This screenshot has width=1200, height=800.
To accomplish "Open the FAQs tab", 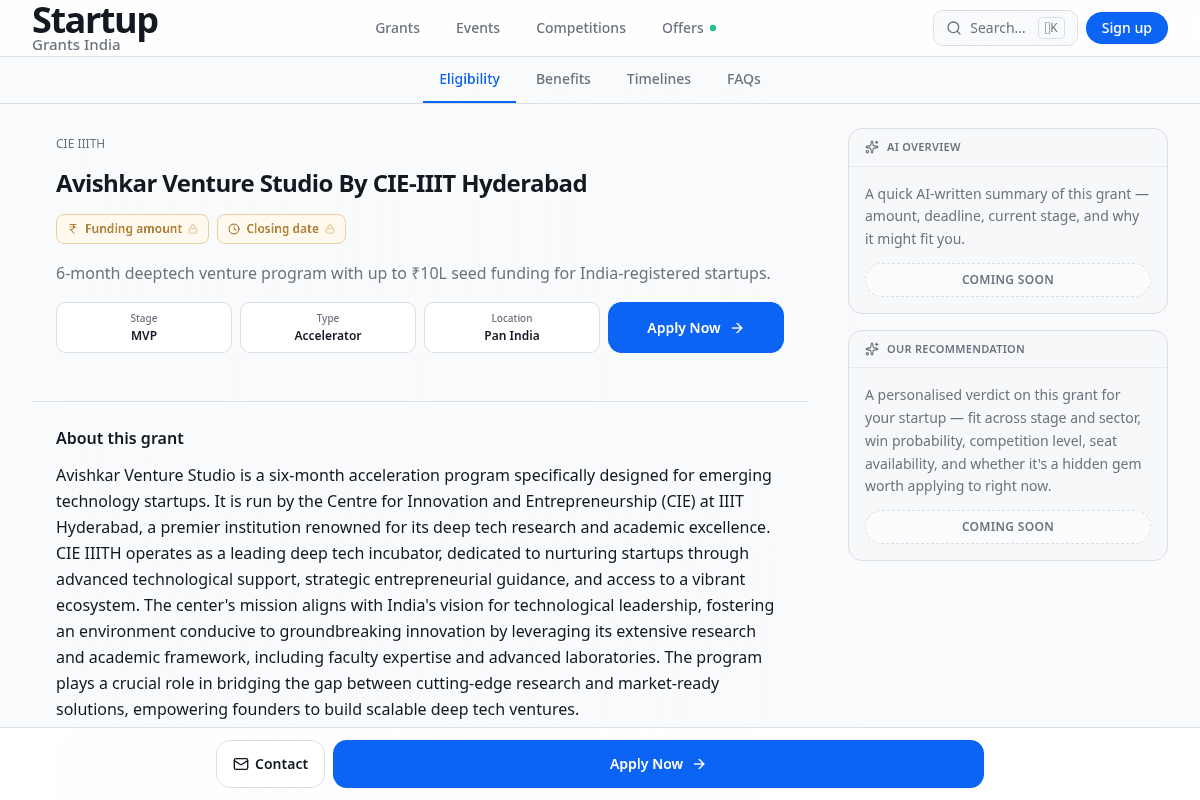I will click(744, 79).
